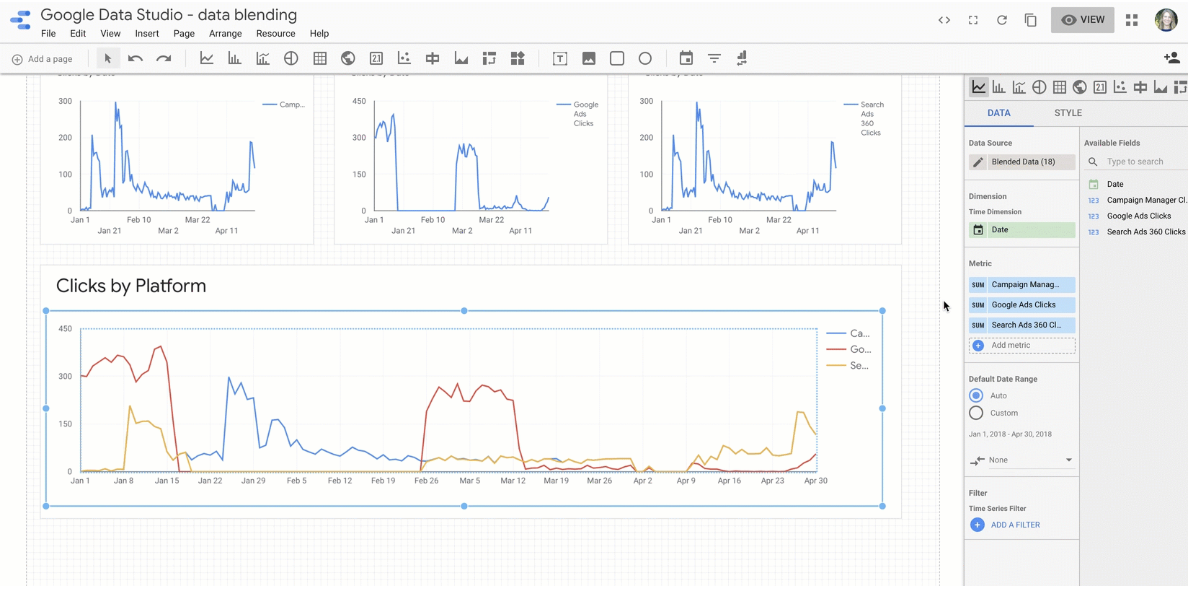Insert a time series chart from main toolbar

tap(206, 58)
